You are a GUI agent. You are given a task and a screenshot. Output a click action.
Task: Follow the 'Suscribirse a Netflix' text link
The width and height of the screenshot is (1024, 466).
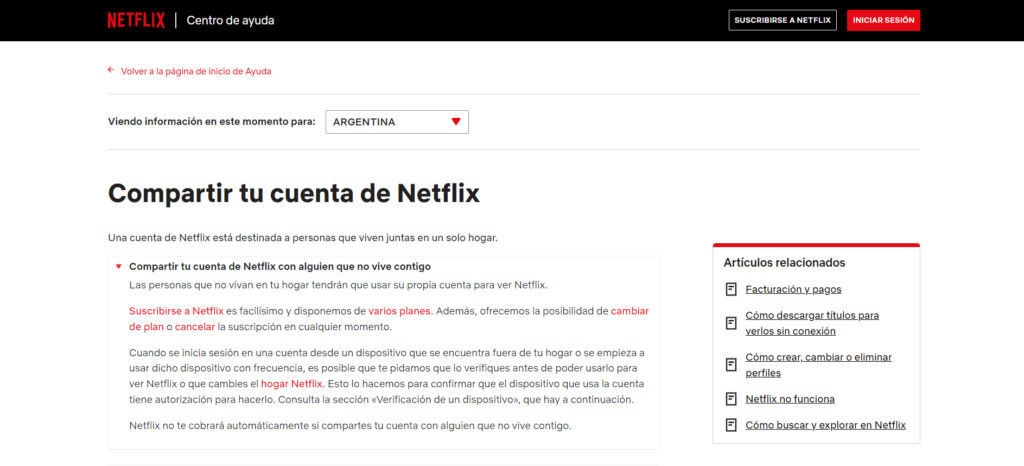click(x=176, y=311)
